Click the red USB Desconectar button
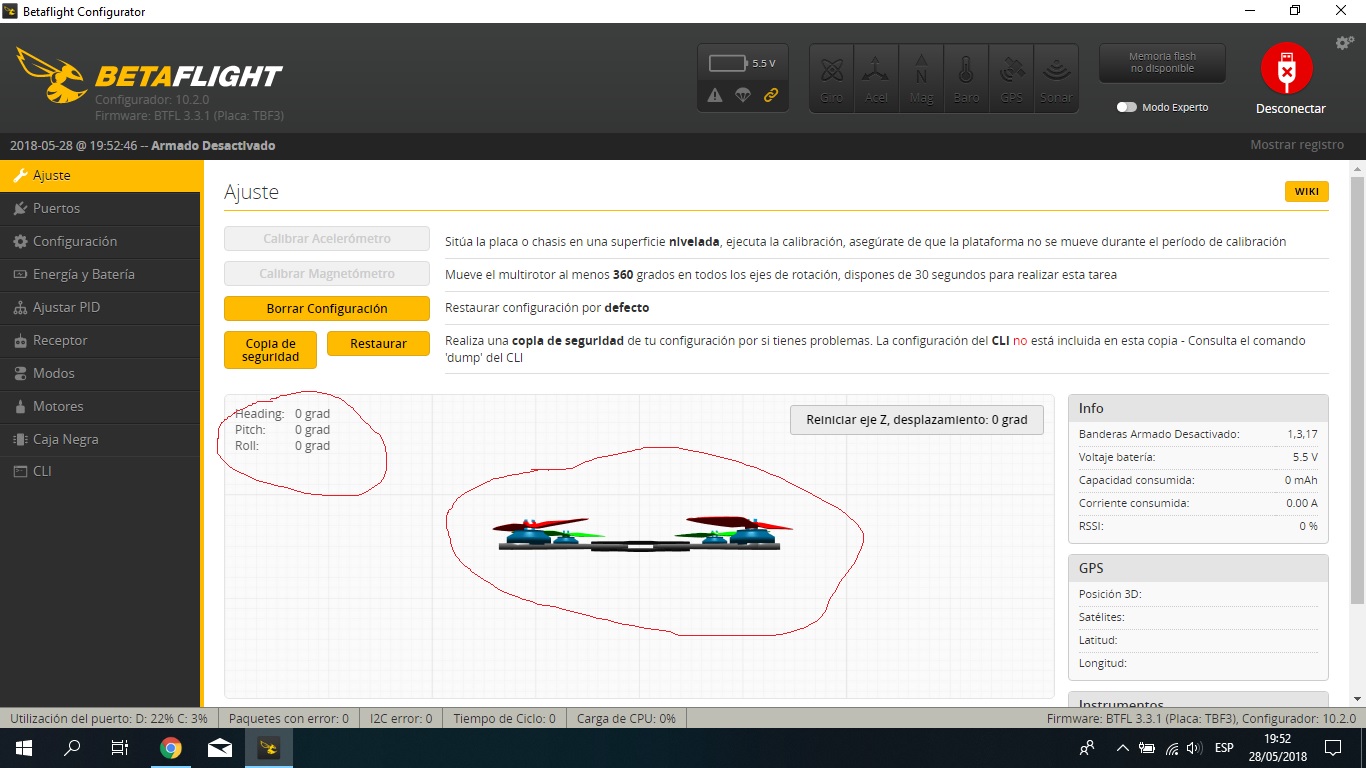This screenshot has height=768, width=1366. (1286, 68)
